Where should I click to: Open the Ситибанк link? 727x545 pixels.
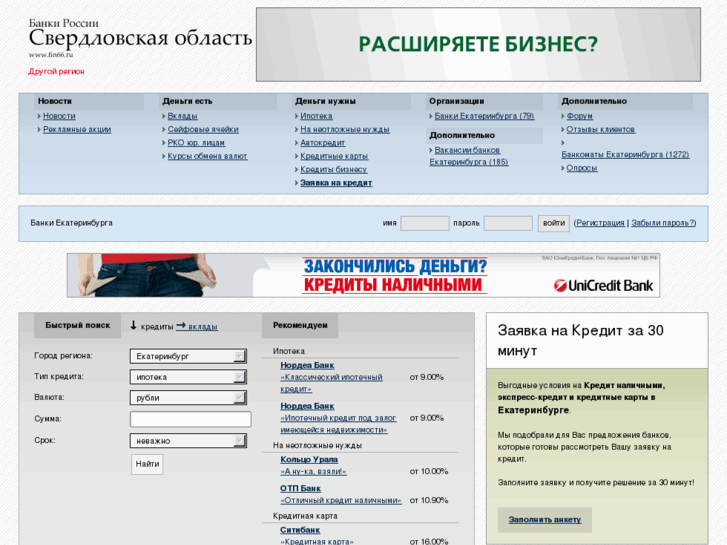tap(300, 530)
